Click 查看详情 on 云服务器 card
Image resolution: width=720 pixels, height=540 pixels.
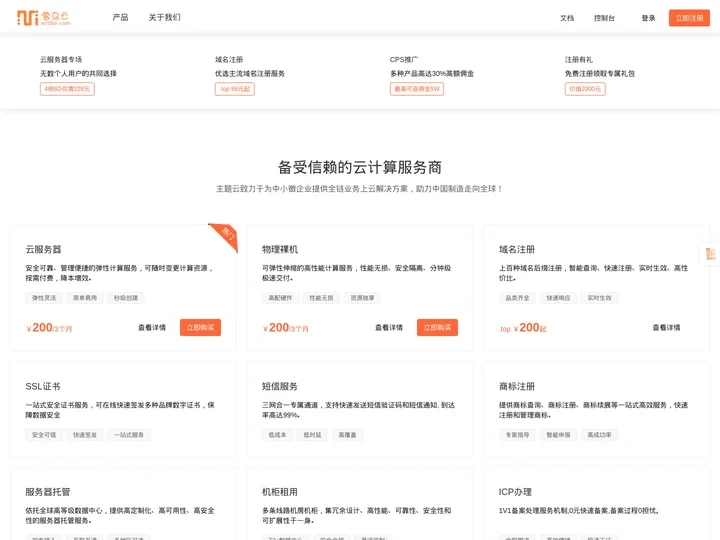click(152, 327)
